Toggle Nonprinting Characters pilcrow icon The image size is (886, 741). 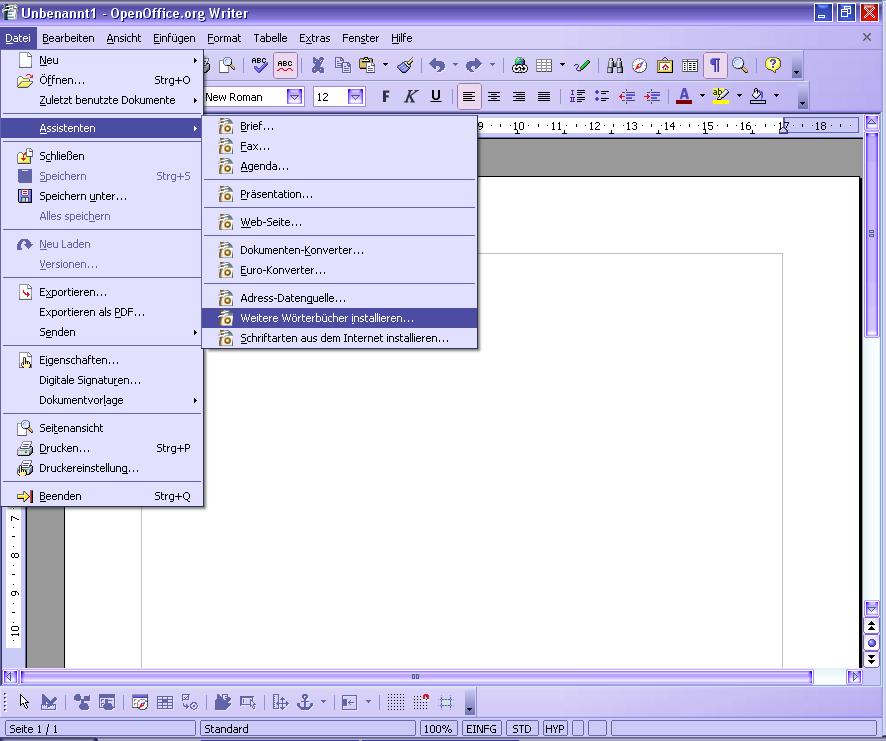tap(715, 66)
